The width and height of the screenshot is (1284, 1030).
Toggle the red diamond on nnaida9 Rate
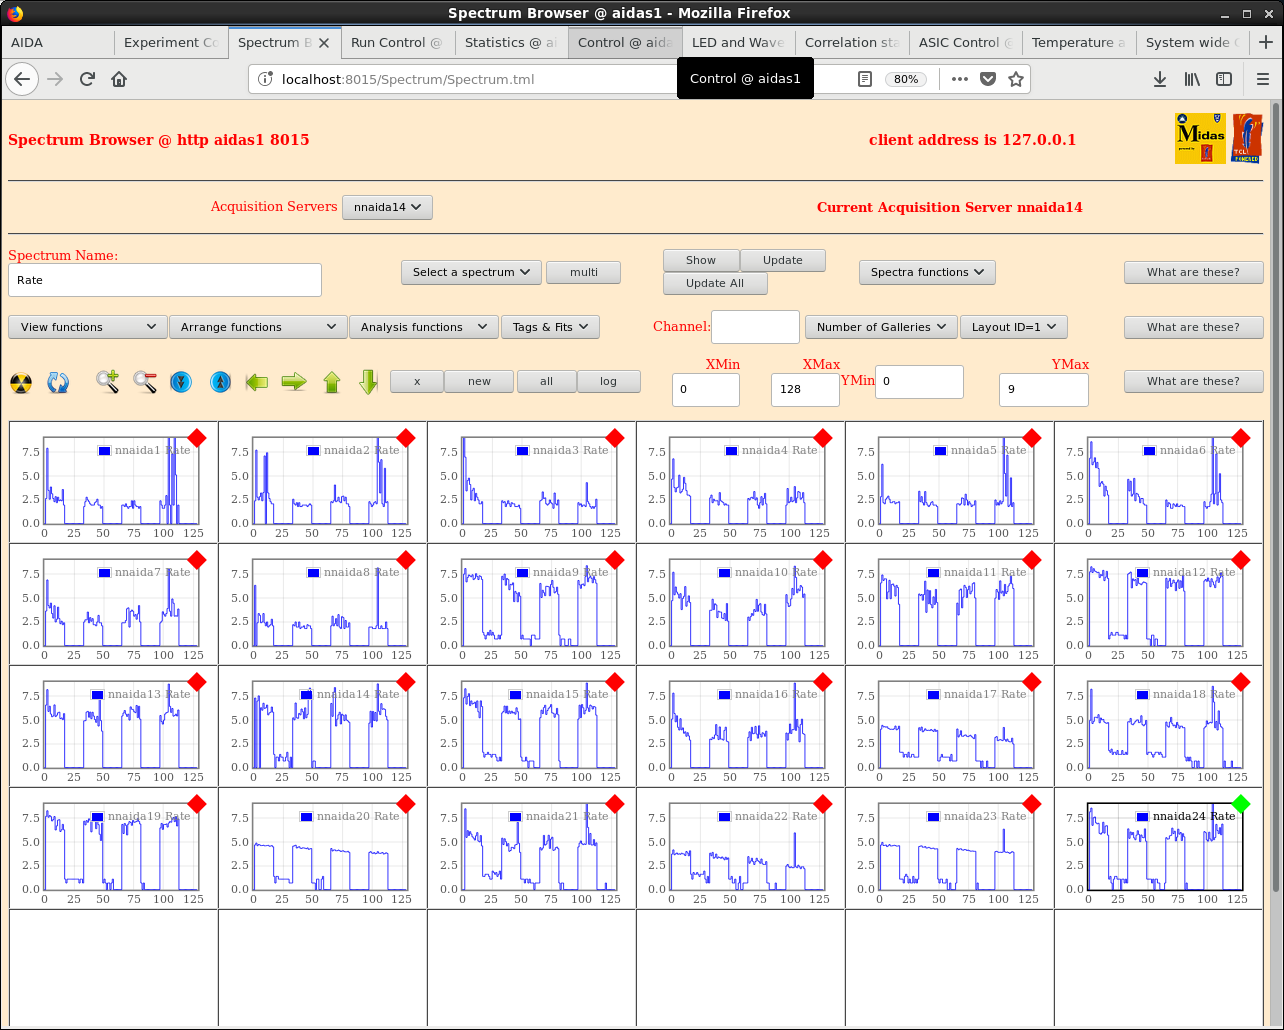[x=615, y=560]
